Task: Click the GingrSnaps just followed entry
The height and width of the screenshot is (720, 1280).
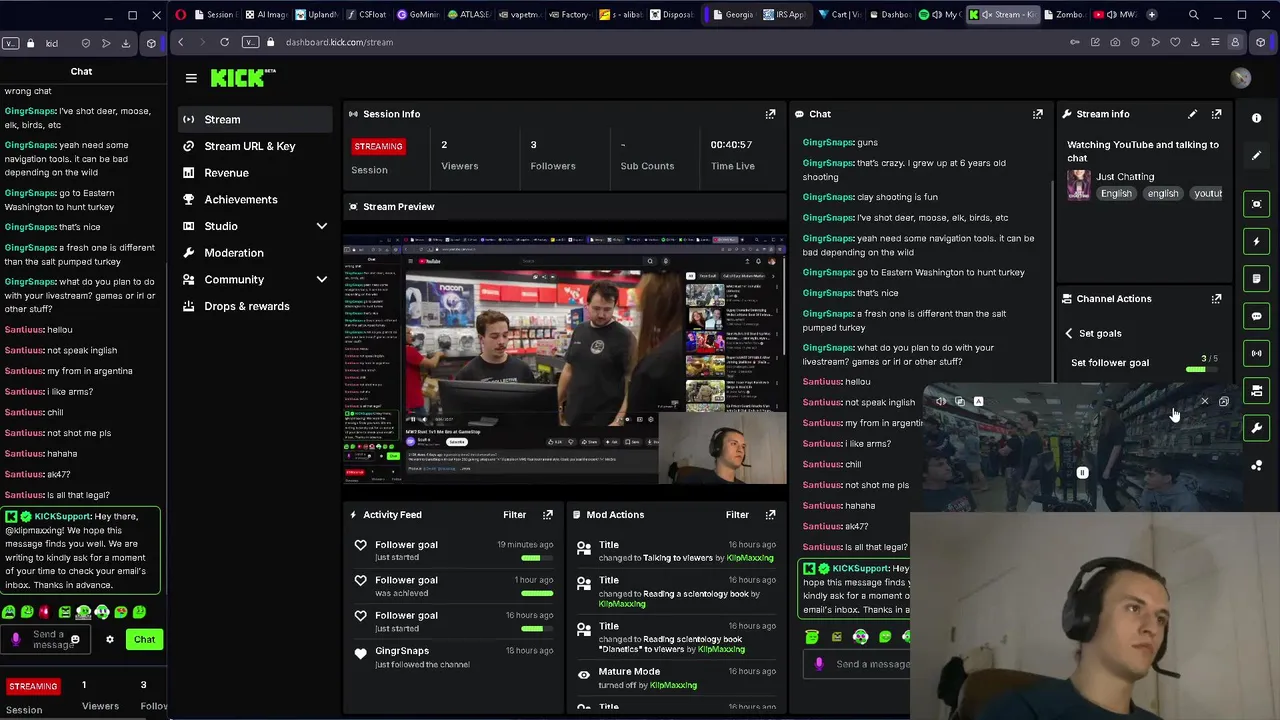Action: point(453,657)
